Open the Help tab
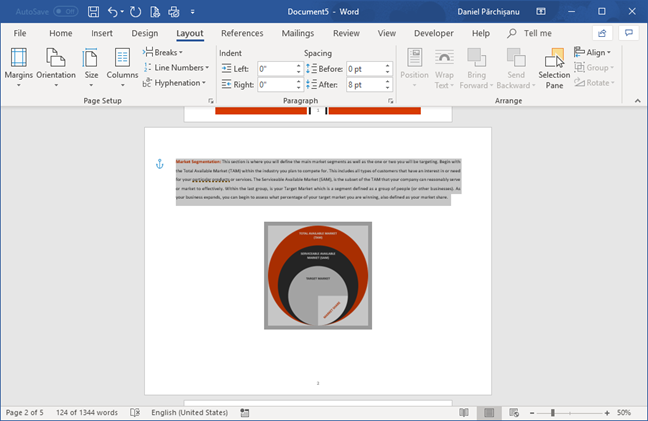648x421 pixels. click(x=481, y=33)
